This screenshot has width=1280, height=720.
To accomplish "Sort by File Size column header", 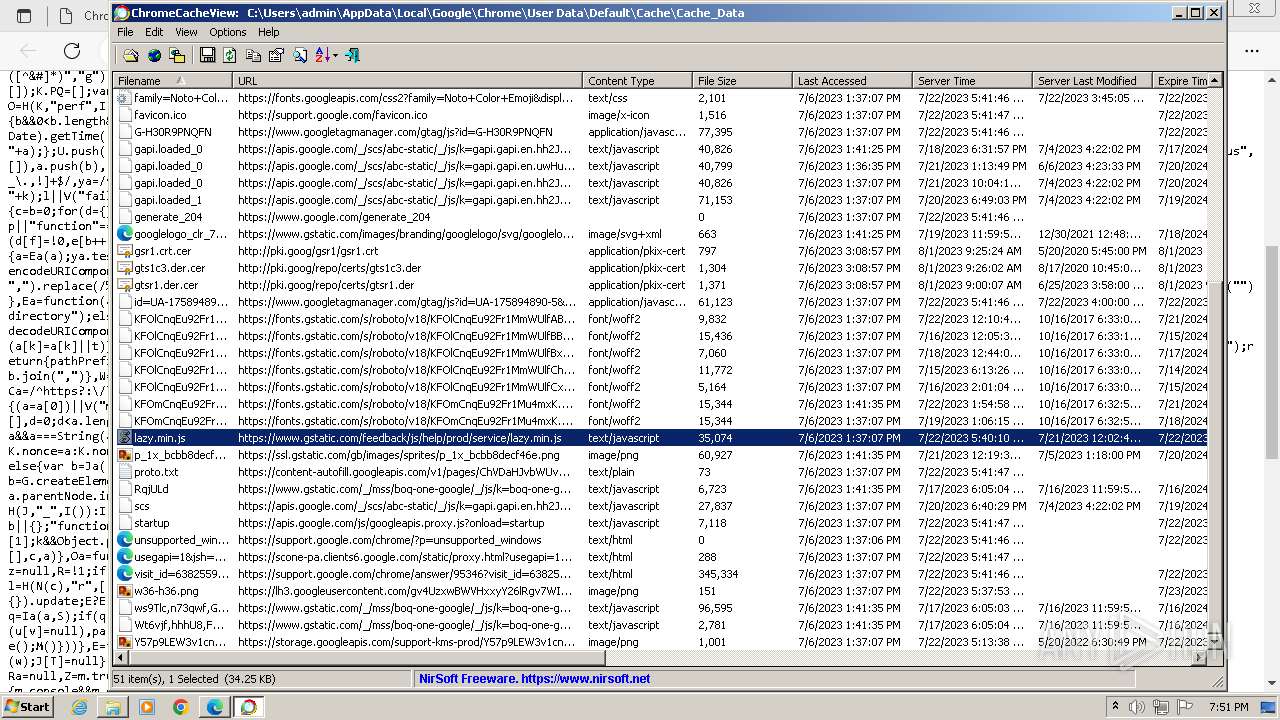I will coord(743,81).
